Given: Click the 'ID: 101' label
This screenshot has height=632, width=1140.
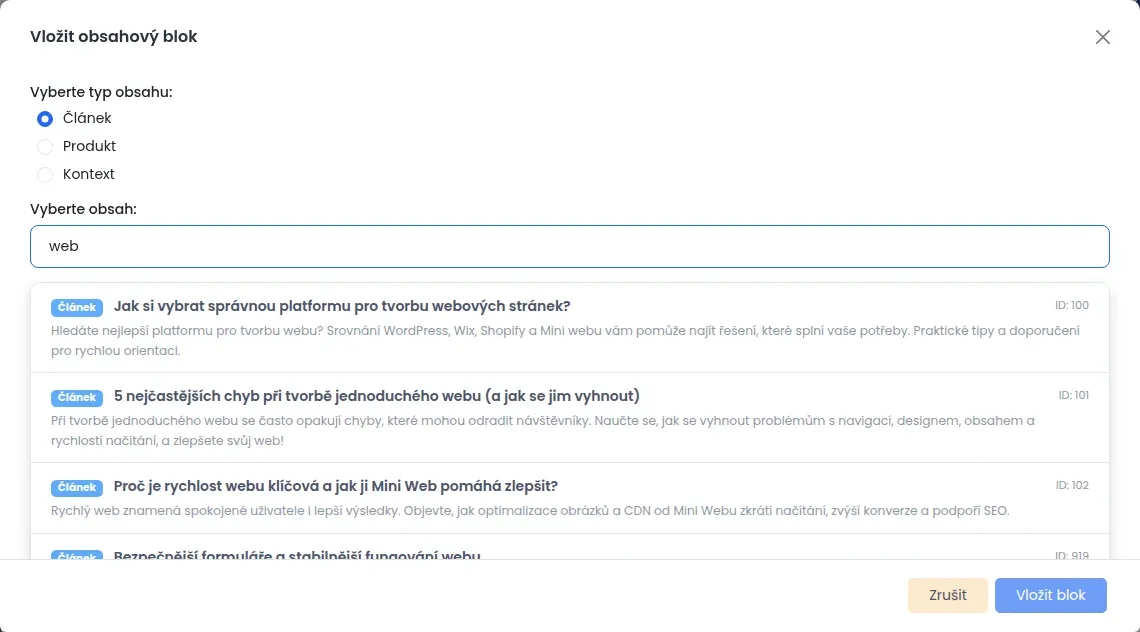Looking at the screenshot, I should click(1073, 396).
